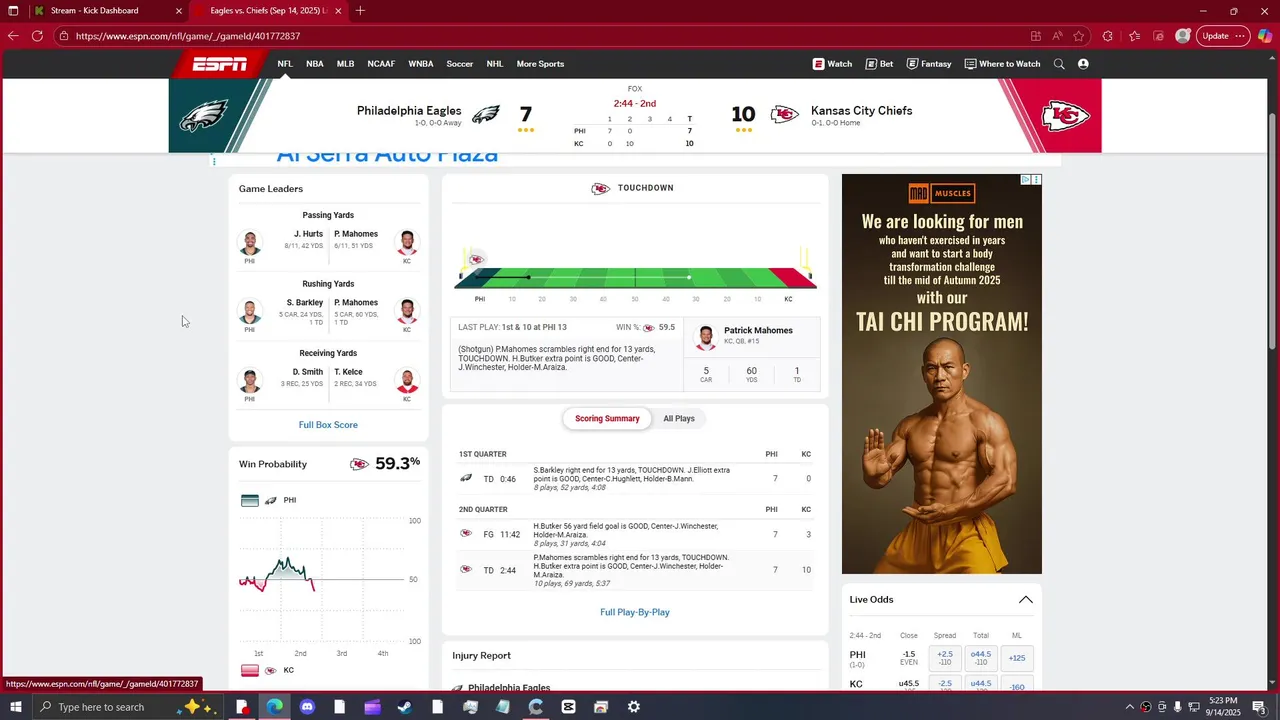Click the large Eagles logo in the score banner
Viewport: 1280px width, 720px height.
click(204, 116)
